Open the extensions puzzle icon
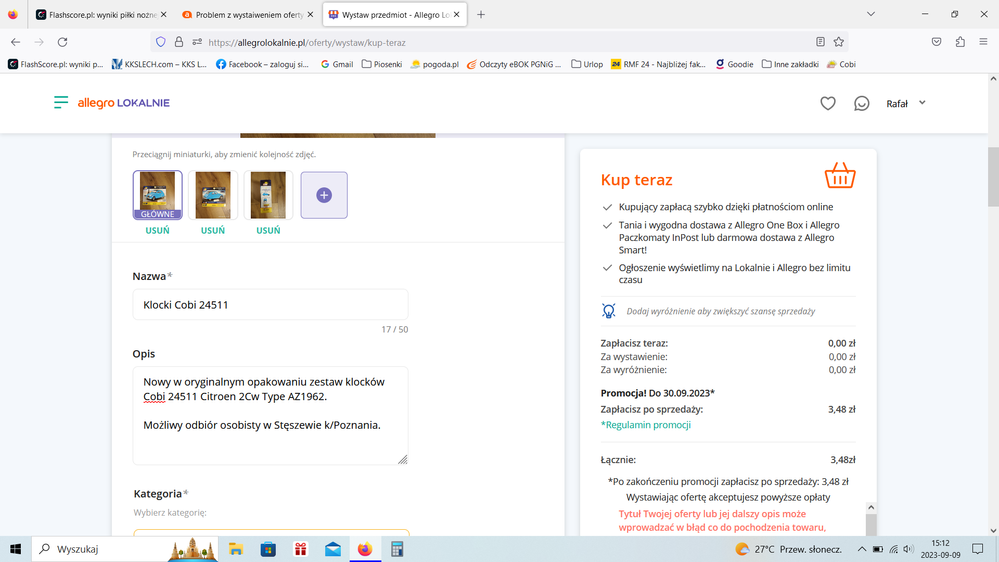This screenshot has width=999, height=562. [x=960, y=42]
